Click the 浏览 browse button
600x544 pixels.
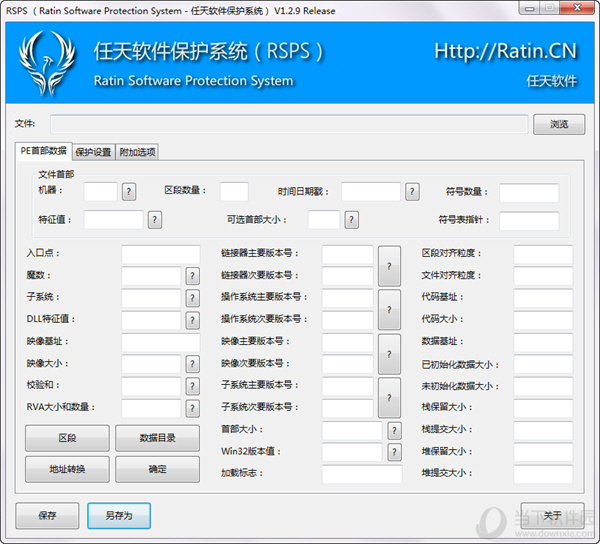coord(559,124)
